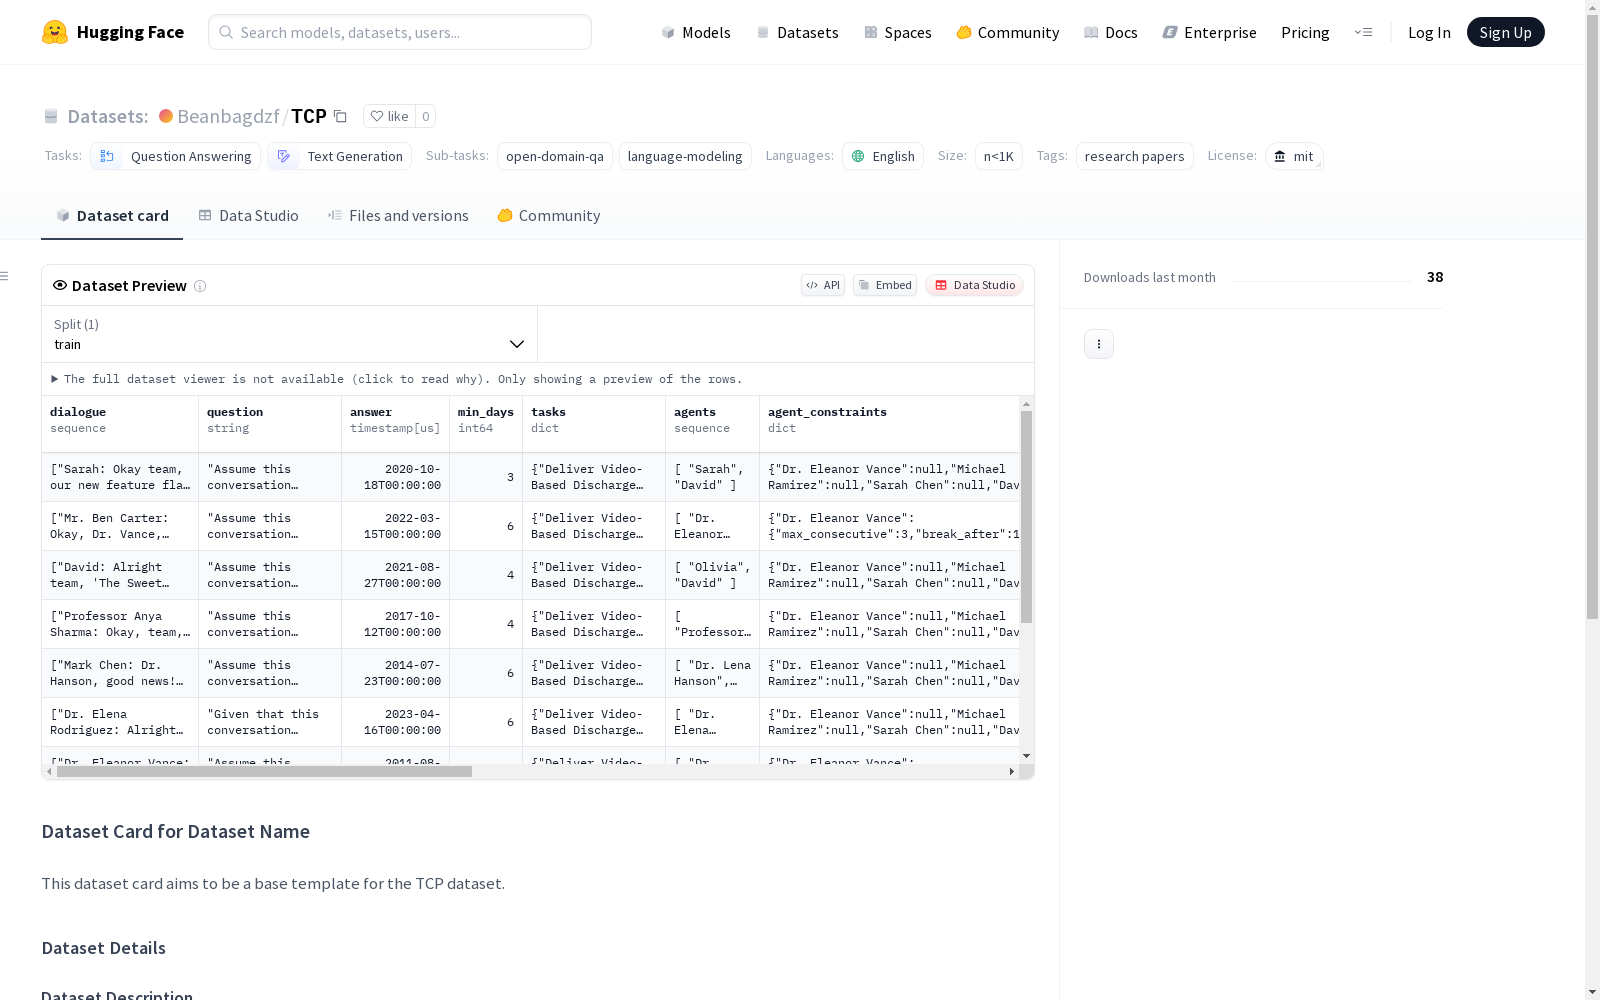Click the English language tag
1600x1000 pixels.
point(883,156)
